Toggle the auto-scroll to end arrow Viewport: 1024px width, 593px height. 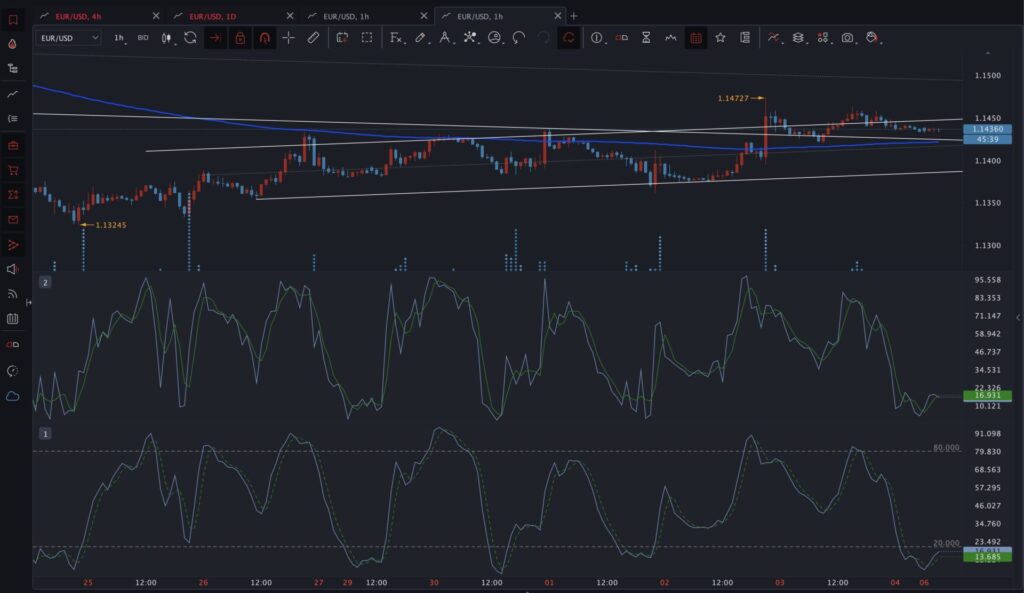tap(215, 38)
